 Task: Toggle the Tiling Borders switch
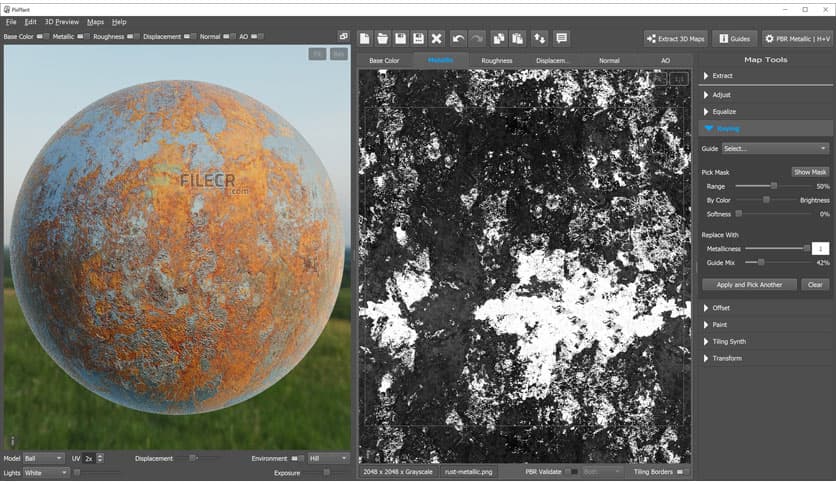tap(683, 471)
